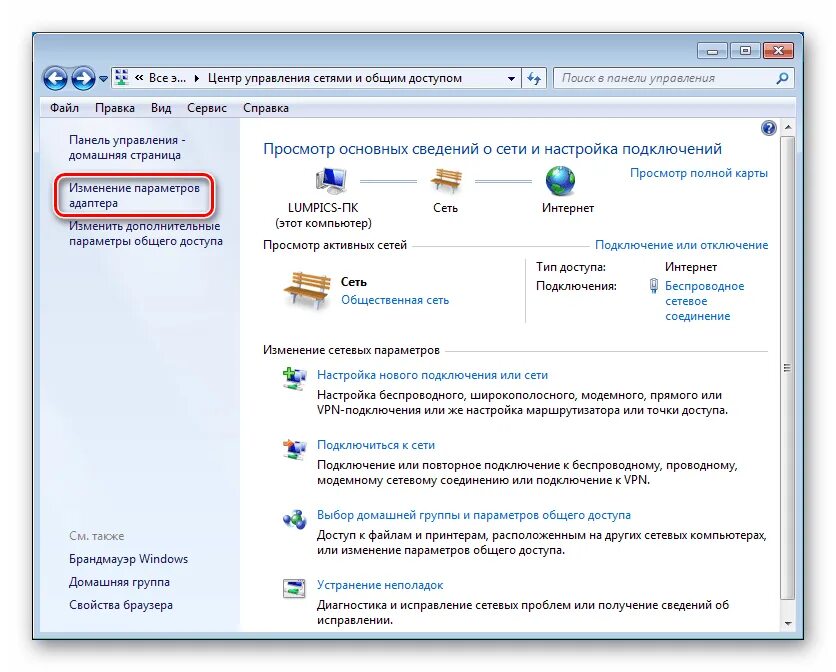This screenshot has height=672, width=836.
Task: Open the address bar history dropdown arrow
Action: coord(511,78)
